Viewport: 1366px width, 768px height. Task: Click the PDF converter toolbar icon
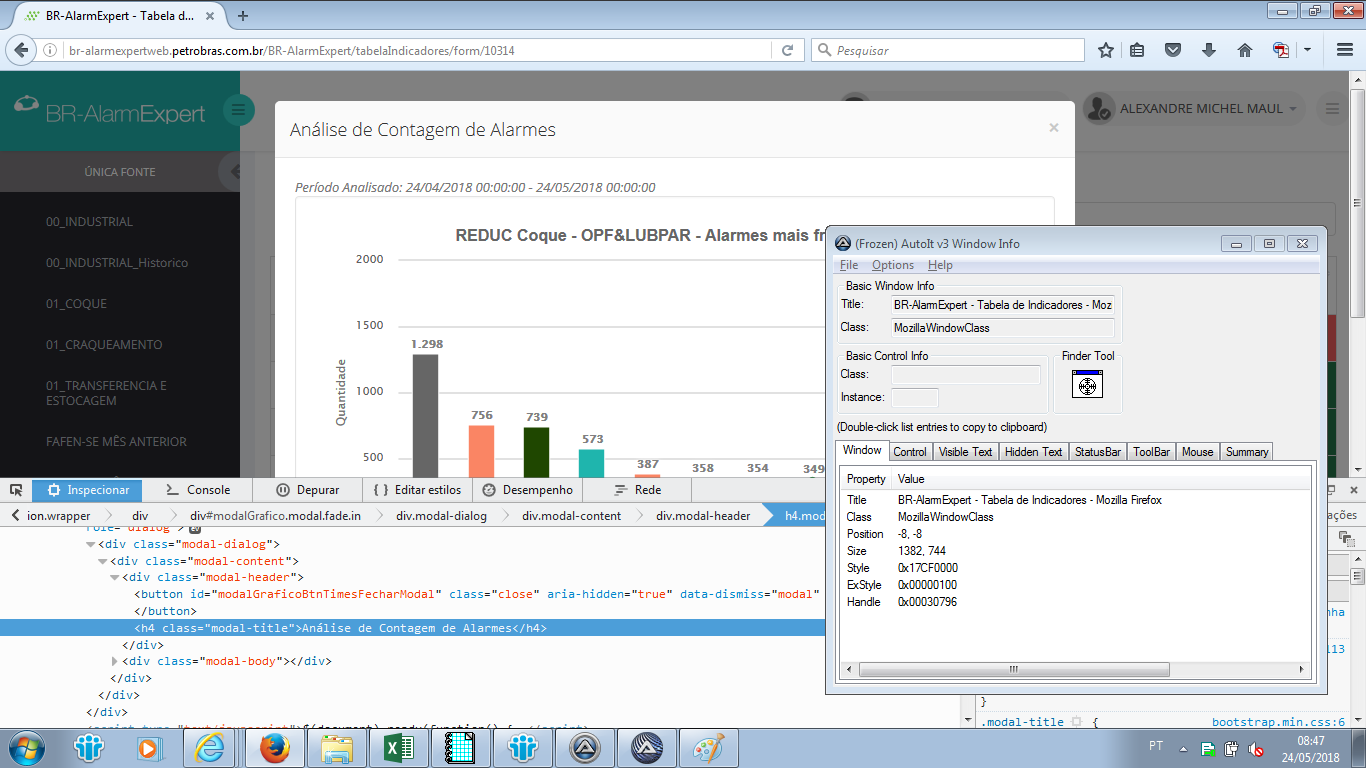click(x=1281, y=50)
